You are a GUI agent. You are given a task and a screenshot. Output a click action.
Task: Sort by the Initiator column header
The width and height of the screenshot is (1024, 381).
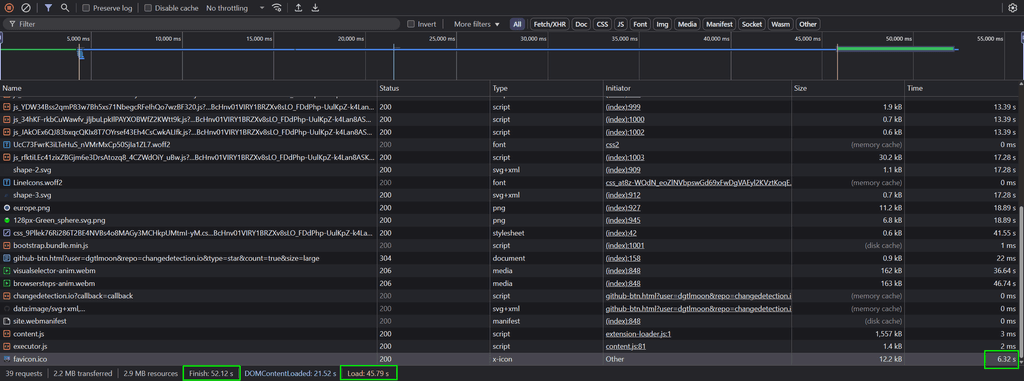click(697, 88)
